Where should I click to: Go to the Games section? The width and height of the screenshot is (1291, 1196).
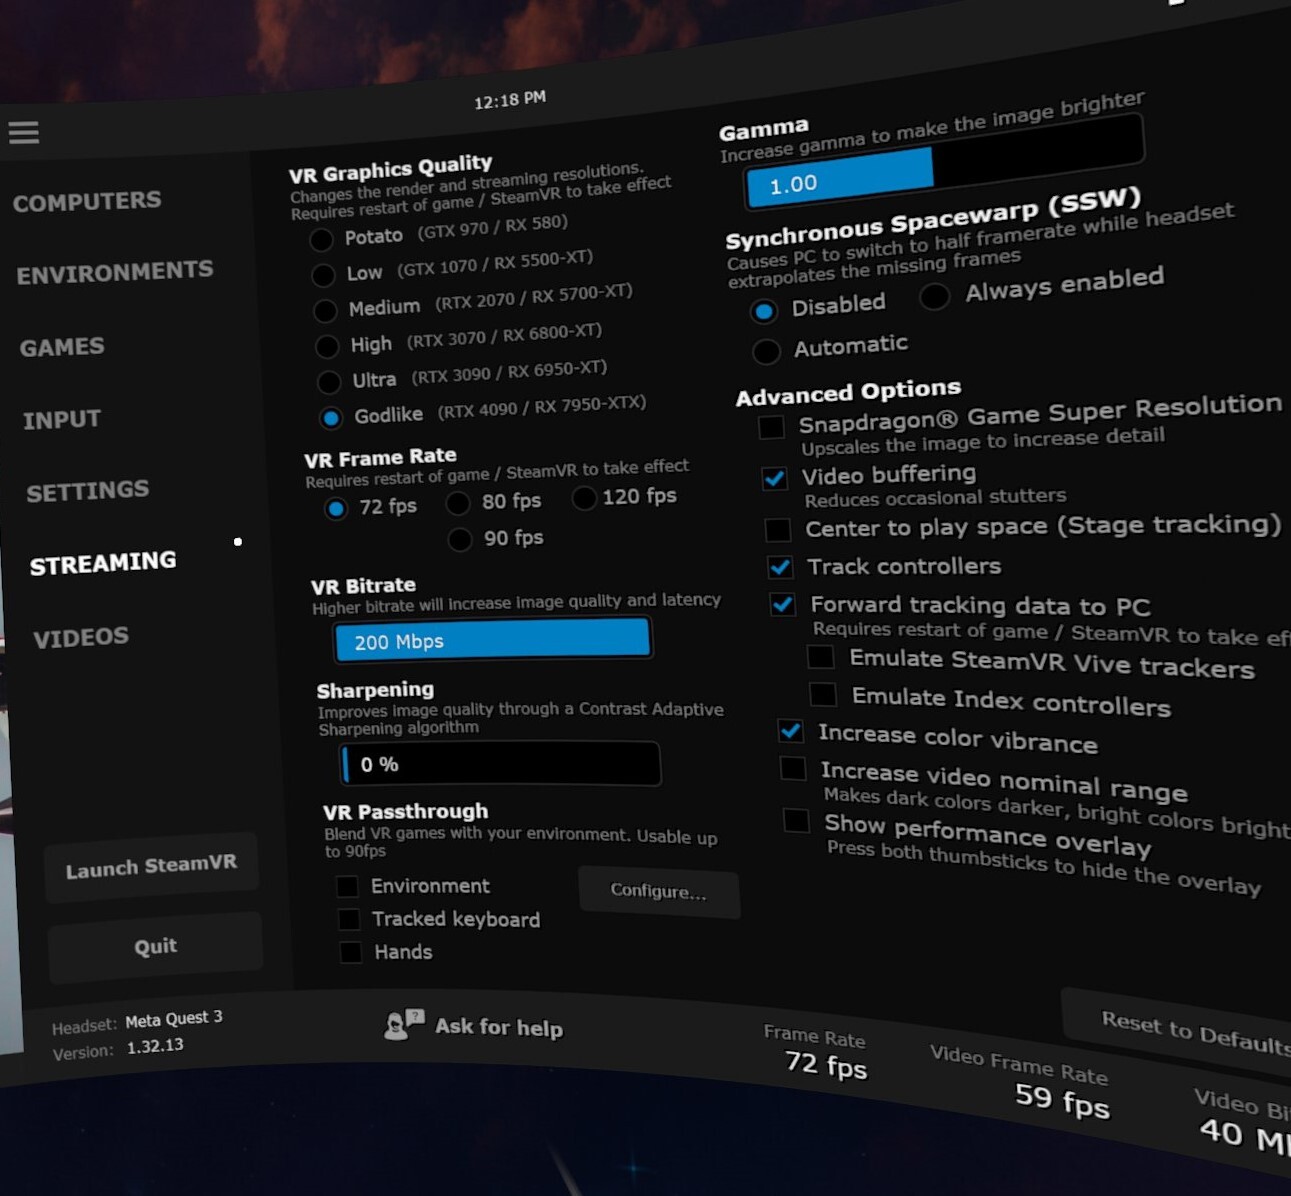point(62,347)
